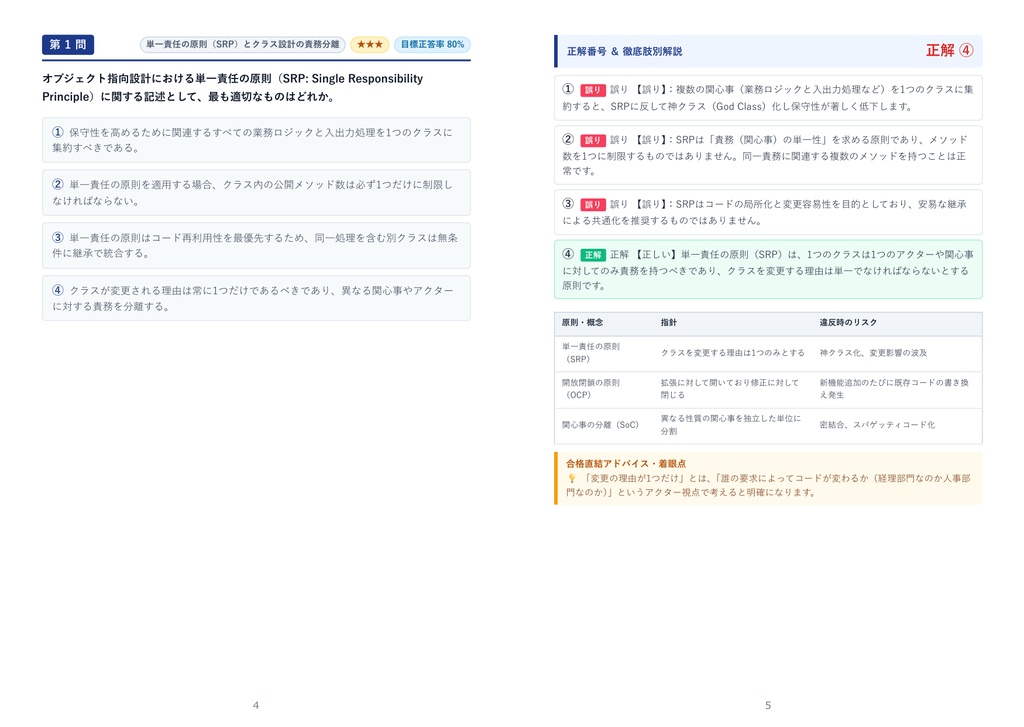Image resolution: width=1024 pixels, height=727 pixels.
Task: Click the three-star difficulty badge
Action: [x=370, y=44]
